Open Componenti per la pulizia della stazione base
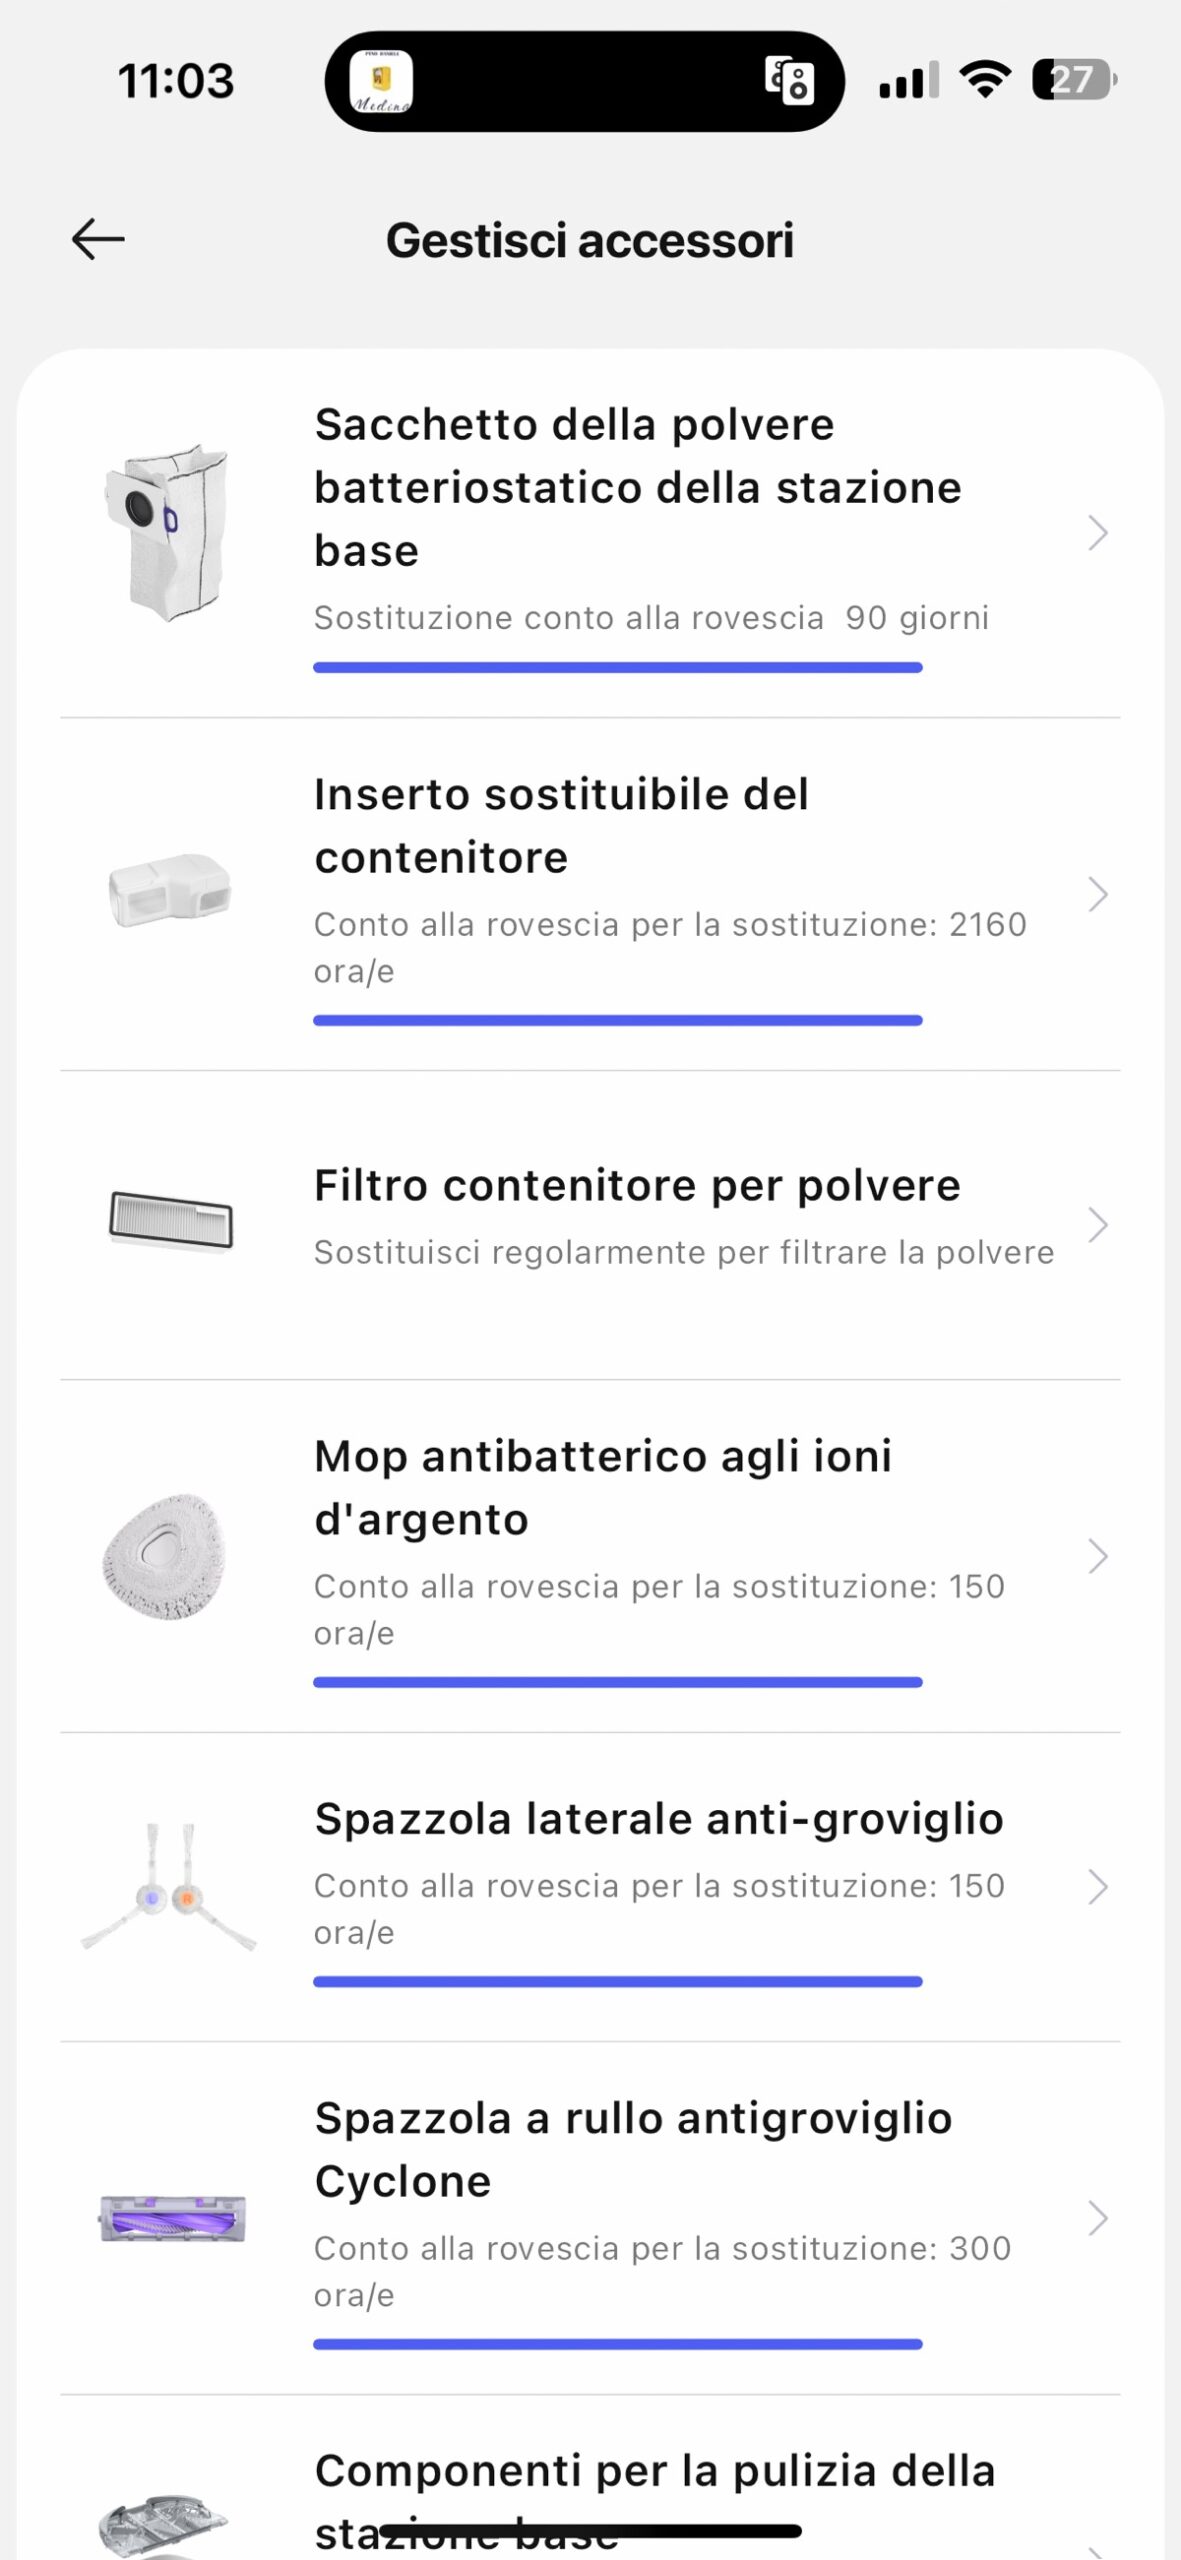 [655, 2472]
